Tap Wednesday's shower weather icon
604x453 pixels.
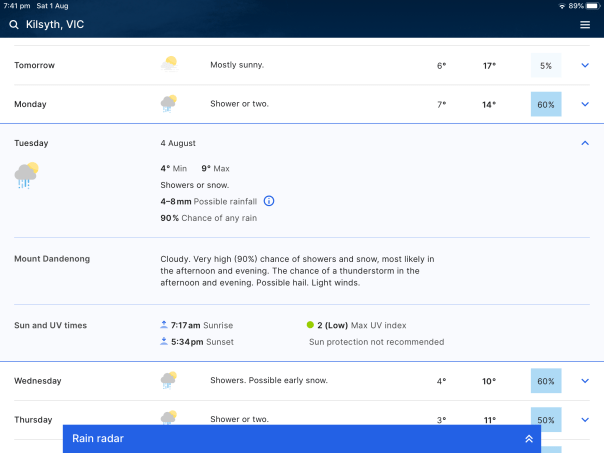[x=169, y=380]
